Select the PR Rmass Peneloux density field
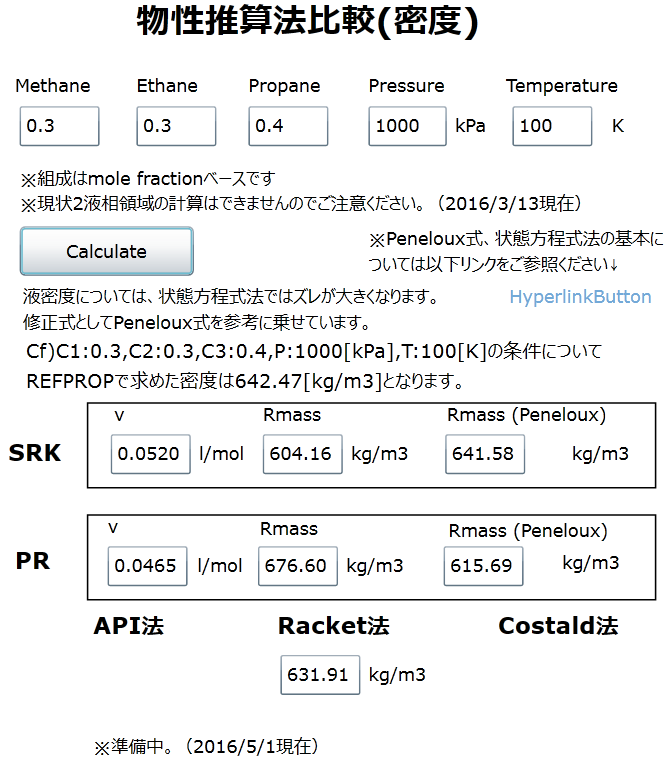The height and width of the screenshot is (771, 672). click(x=483, y=566)
